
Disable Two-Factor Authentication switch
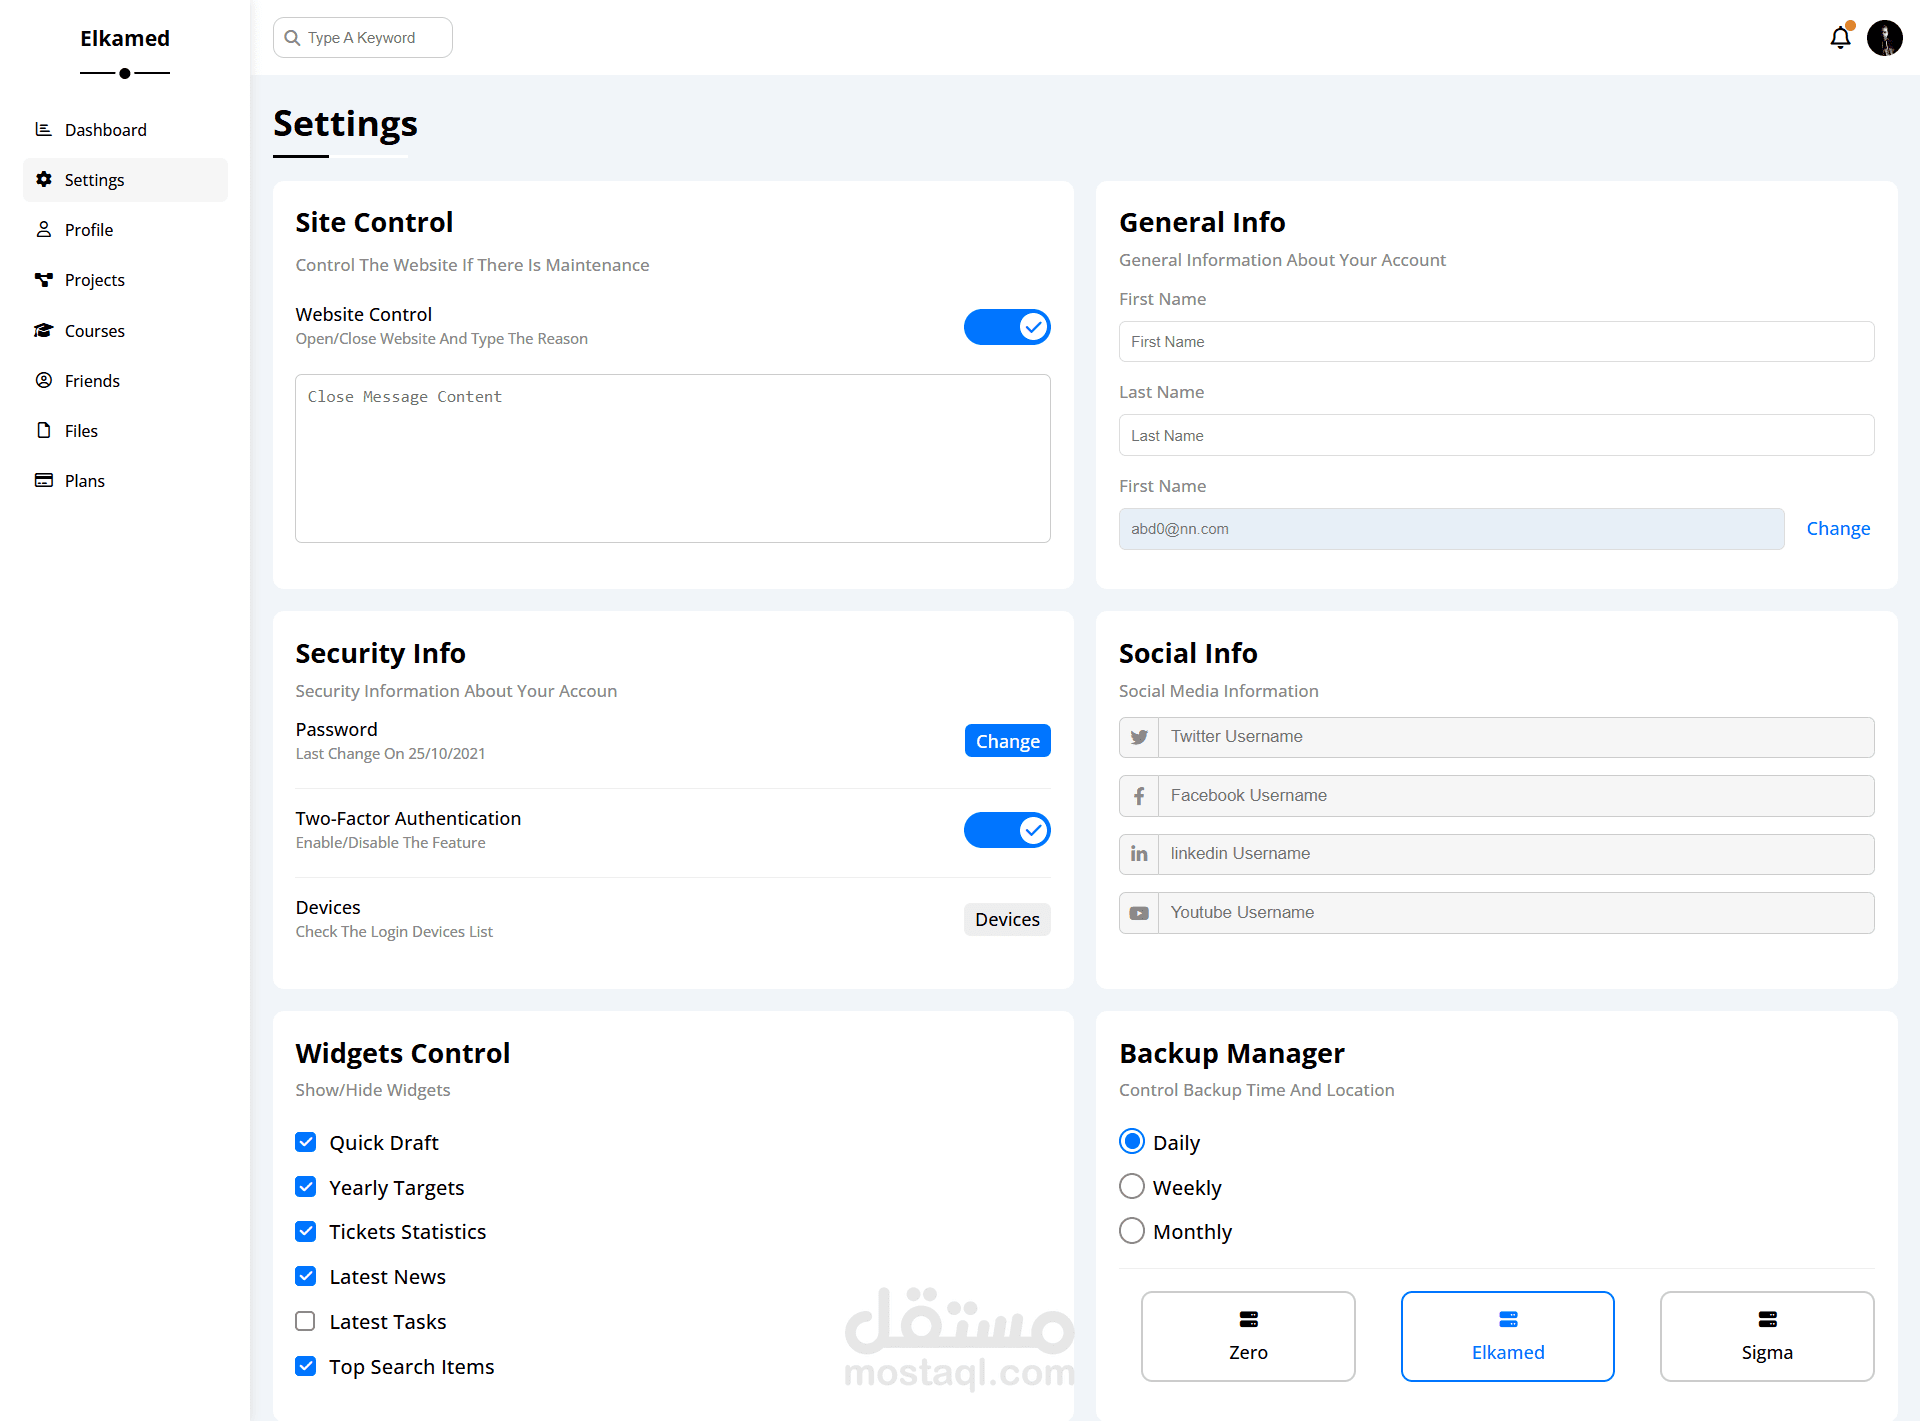(1007, 830)
